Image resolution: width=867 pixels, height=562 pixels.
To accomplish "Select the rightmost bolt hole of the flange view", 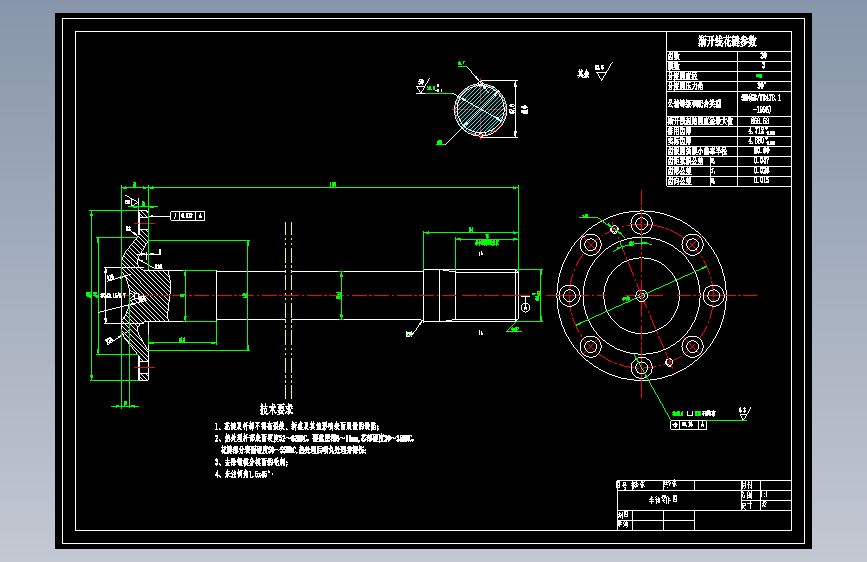I will click(x=713, y=295).
